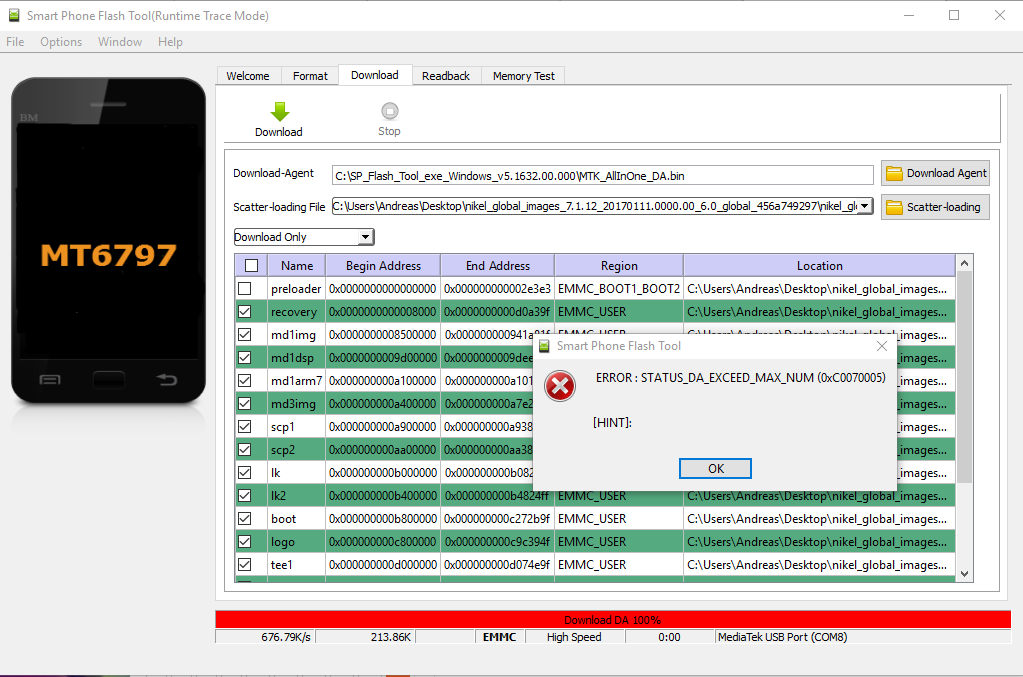1023x677 pixels.
Task: Click the phone's home button graphic
Action: pyautogui.click(x=107, y=379)
